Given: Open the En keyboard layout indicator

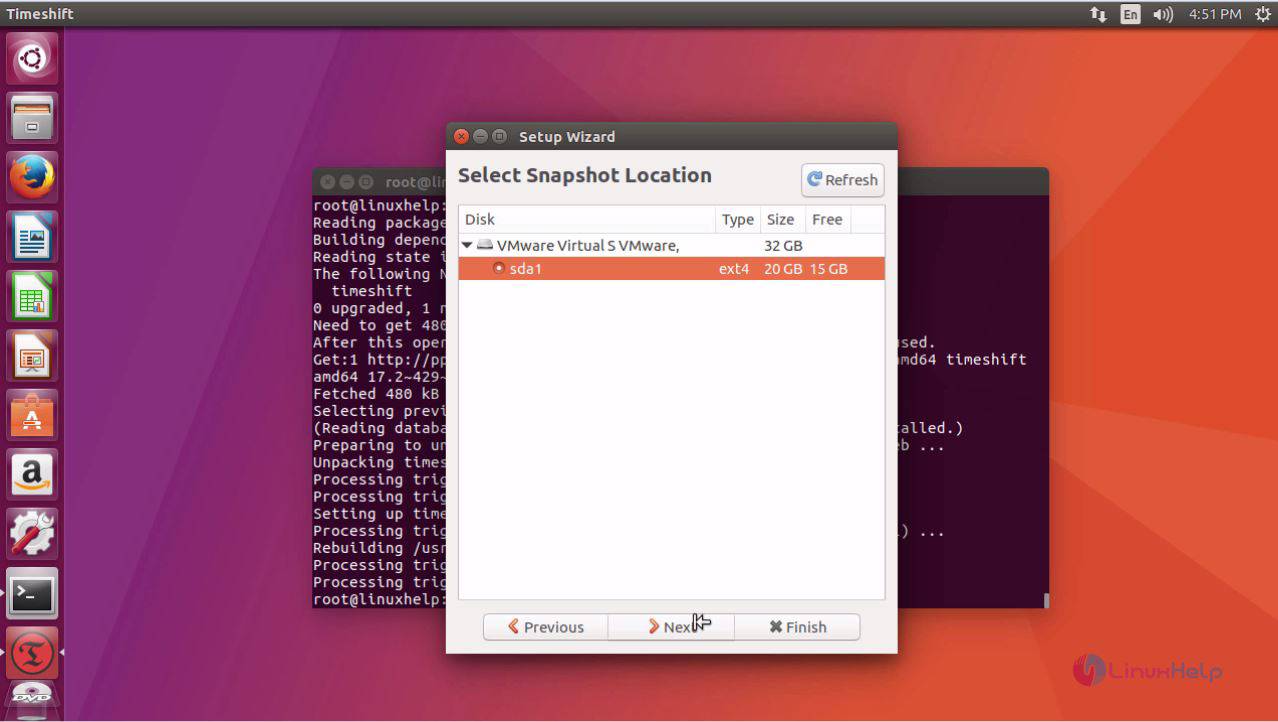Looking at the screenshot, I should point(1130,14).
